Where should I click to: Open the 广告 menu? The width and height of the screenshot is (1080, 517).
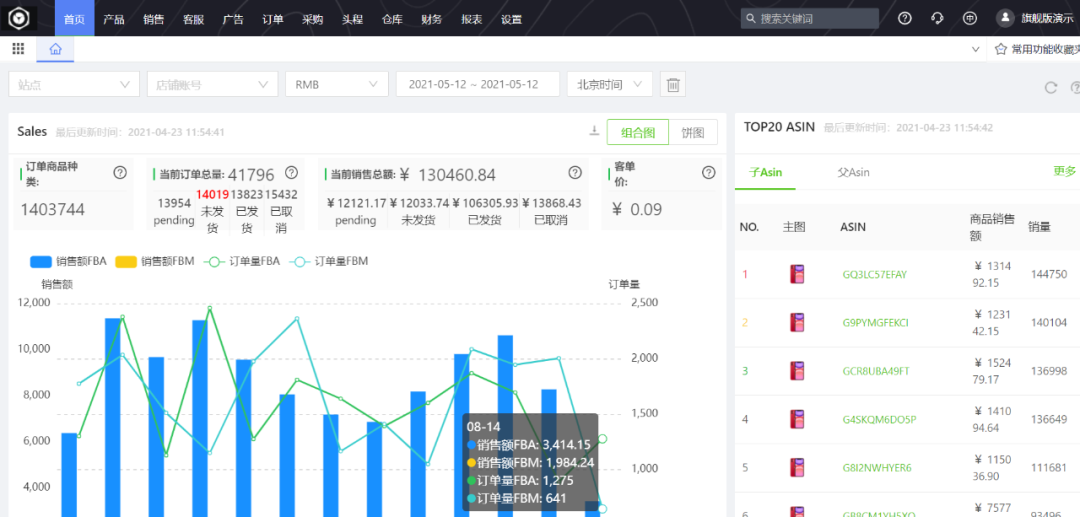pyautogui.click(x=233, y=19)
